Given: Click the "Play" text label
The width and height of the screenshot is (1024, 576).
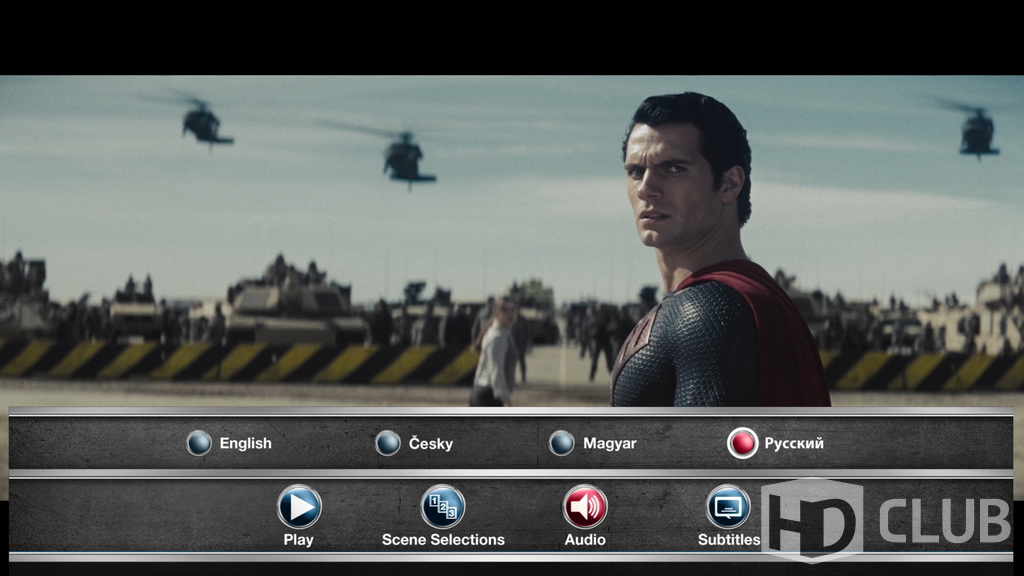Looking at the screenshot, I should tap(298, 540).
